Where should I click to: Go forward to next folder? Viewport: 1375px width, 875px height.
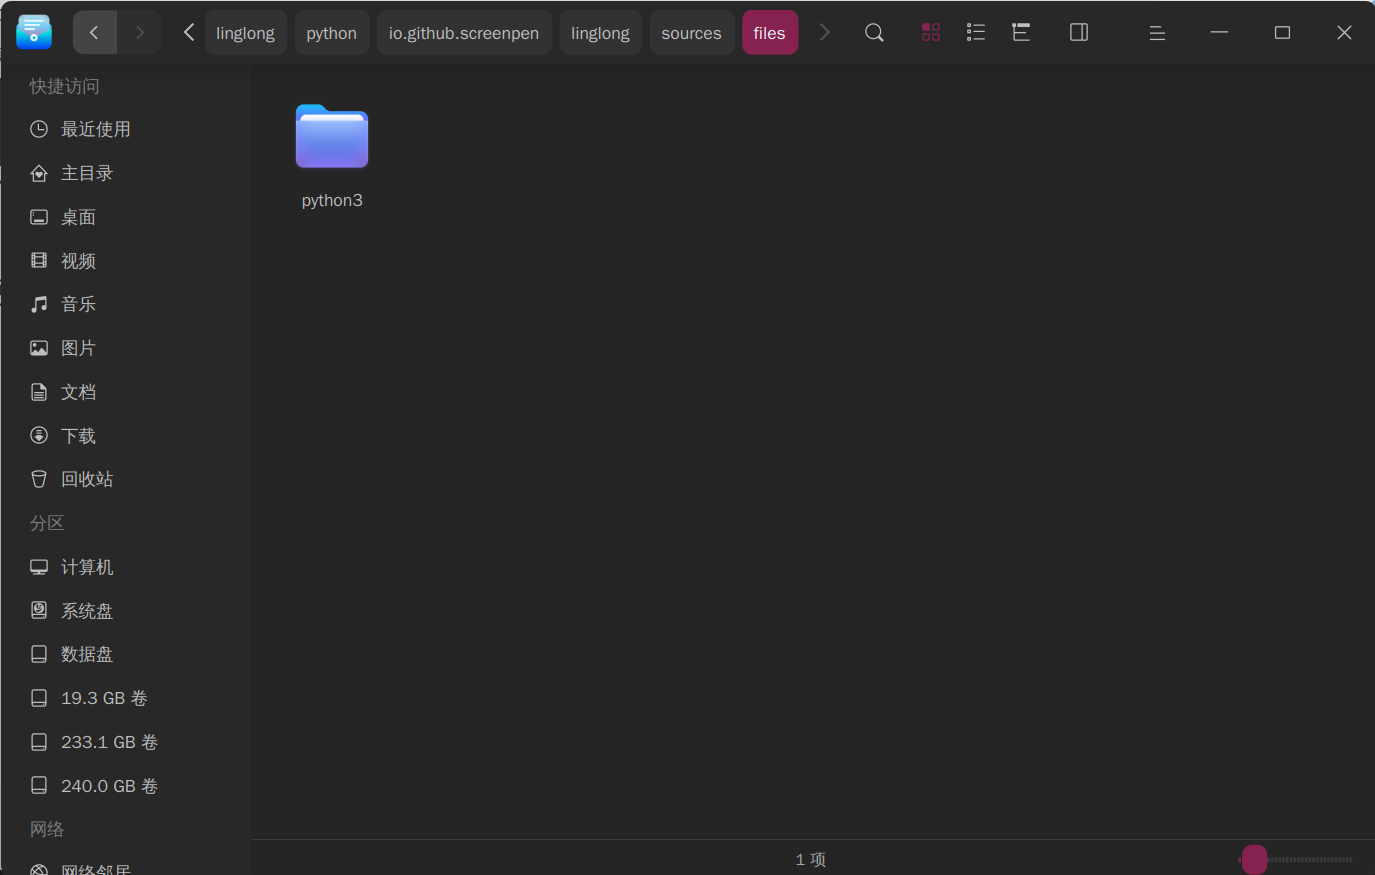[x=140, y=32]
